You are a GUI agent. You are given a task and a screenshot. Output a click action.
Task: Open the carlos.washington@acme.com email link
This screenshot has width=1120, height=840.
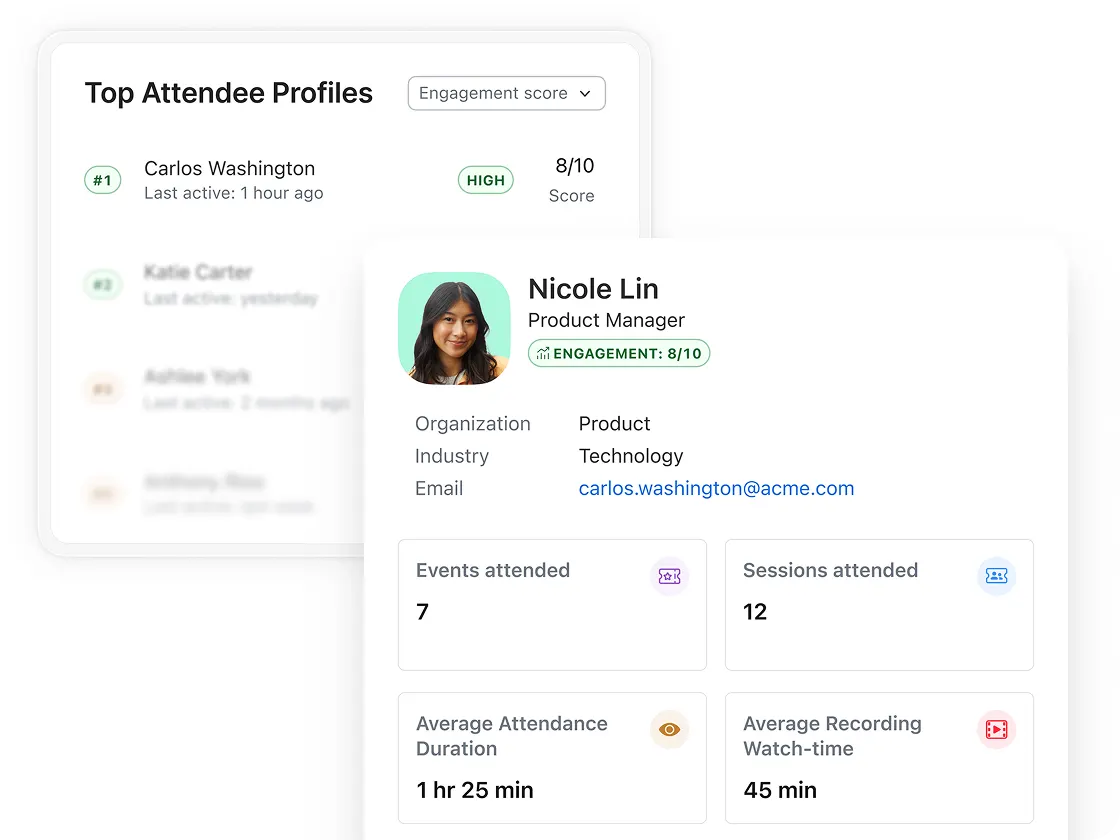716,489
